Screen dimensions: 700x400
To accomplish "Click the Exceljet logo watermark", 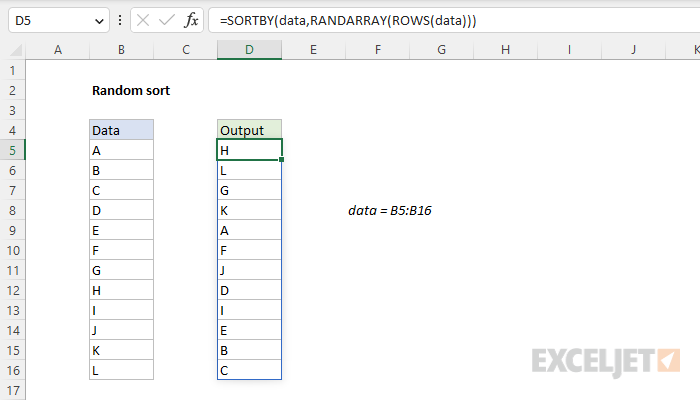I will click(x=606, y=362).
